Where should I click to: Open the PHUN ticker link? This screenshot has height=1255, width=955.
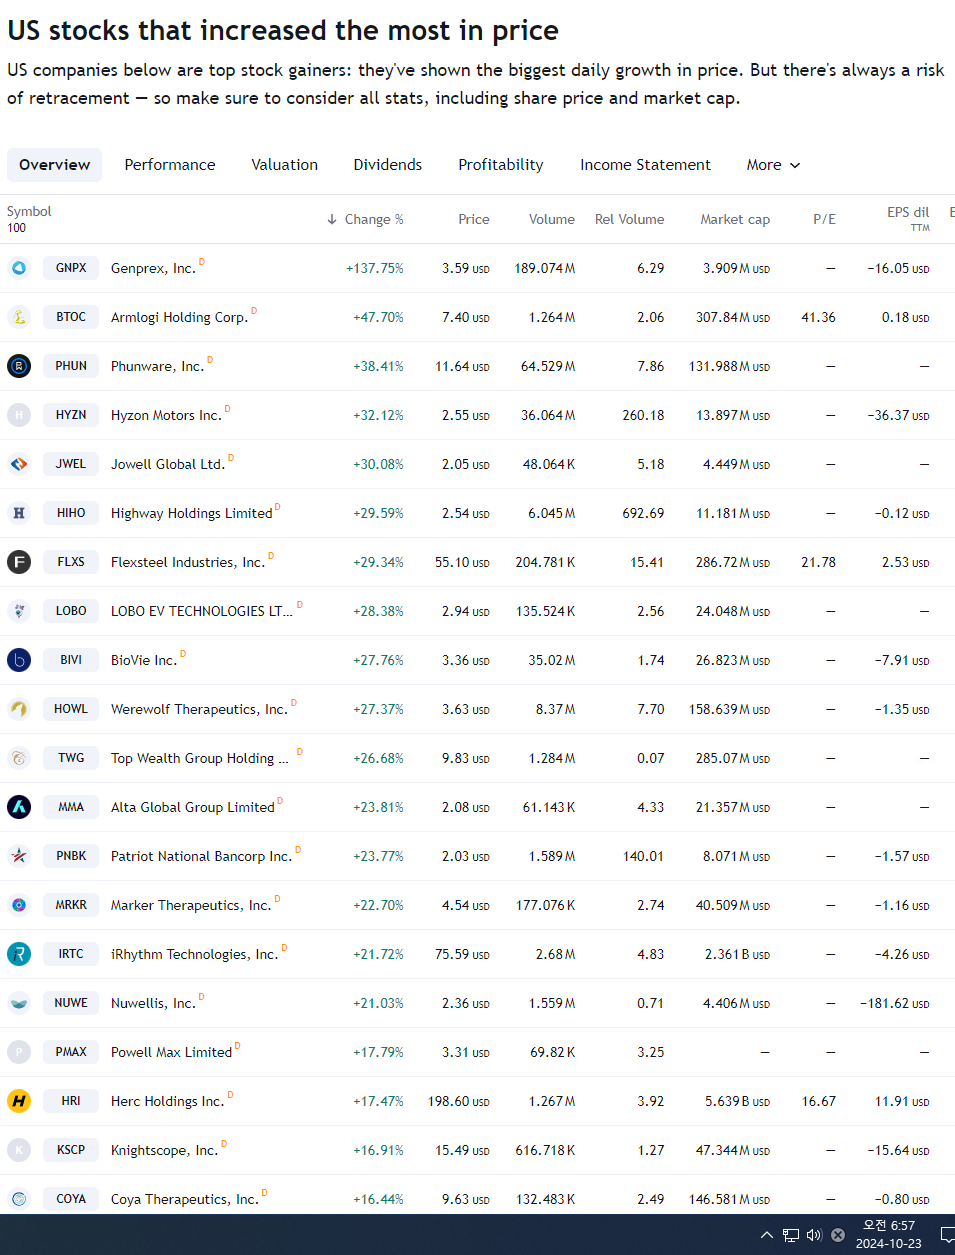coord(71,366)
